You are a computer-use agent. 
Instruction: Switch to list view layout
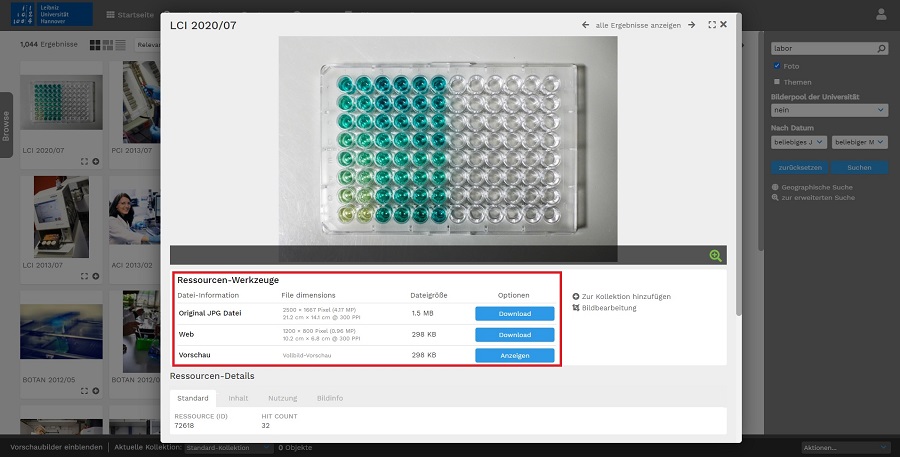(121, 45)
